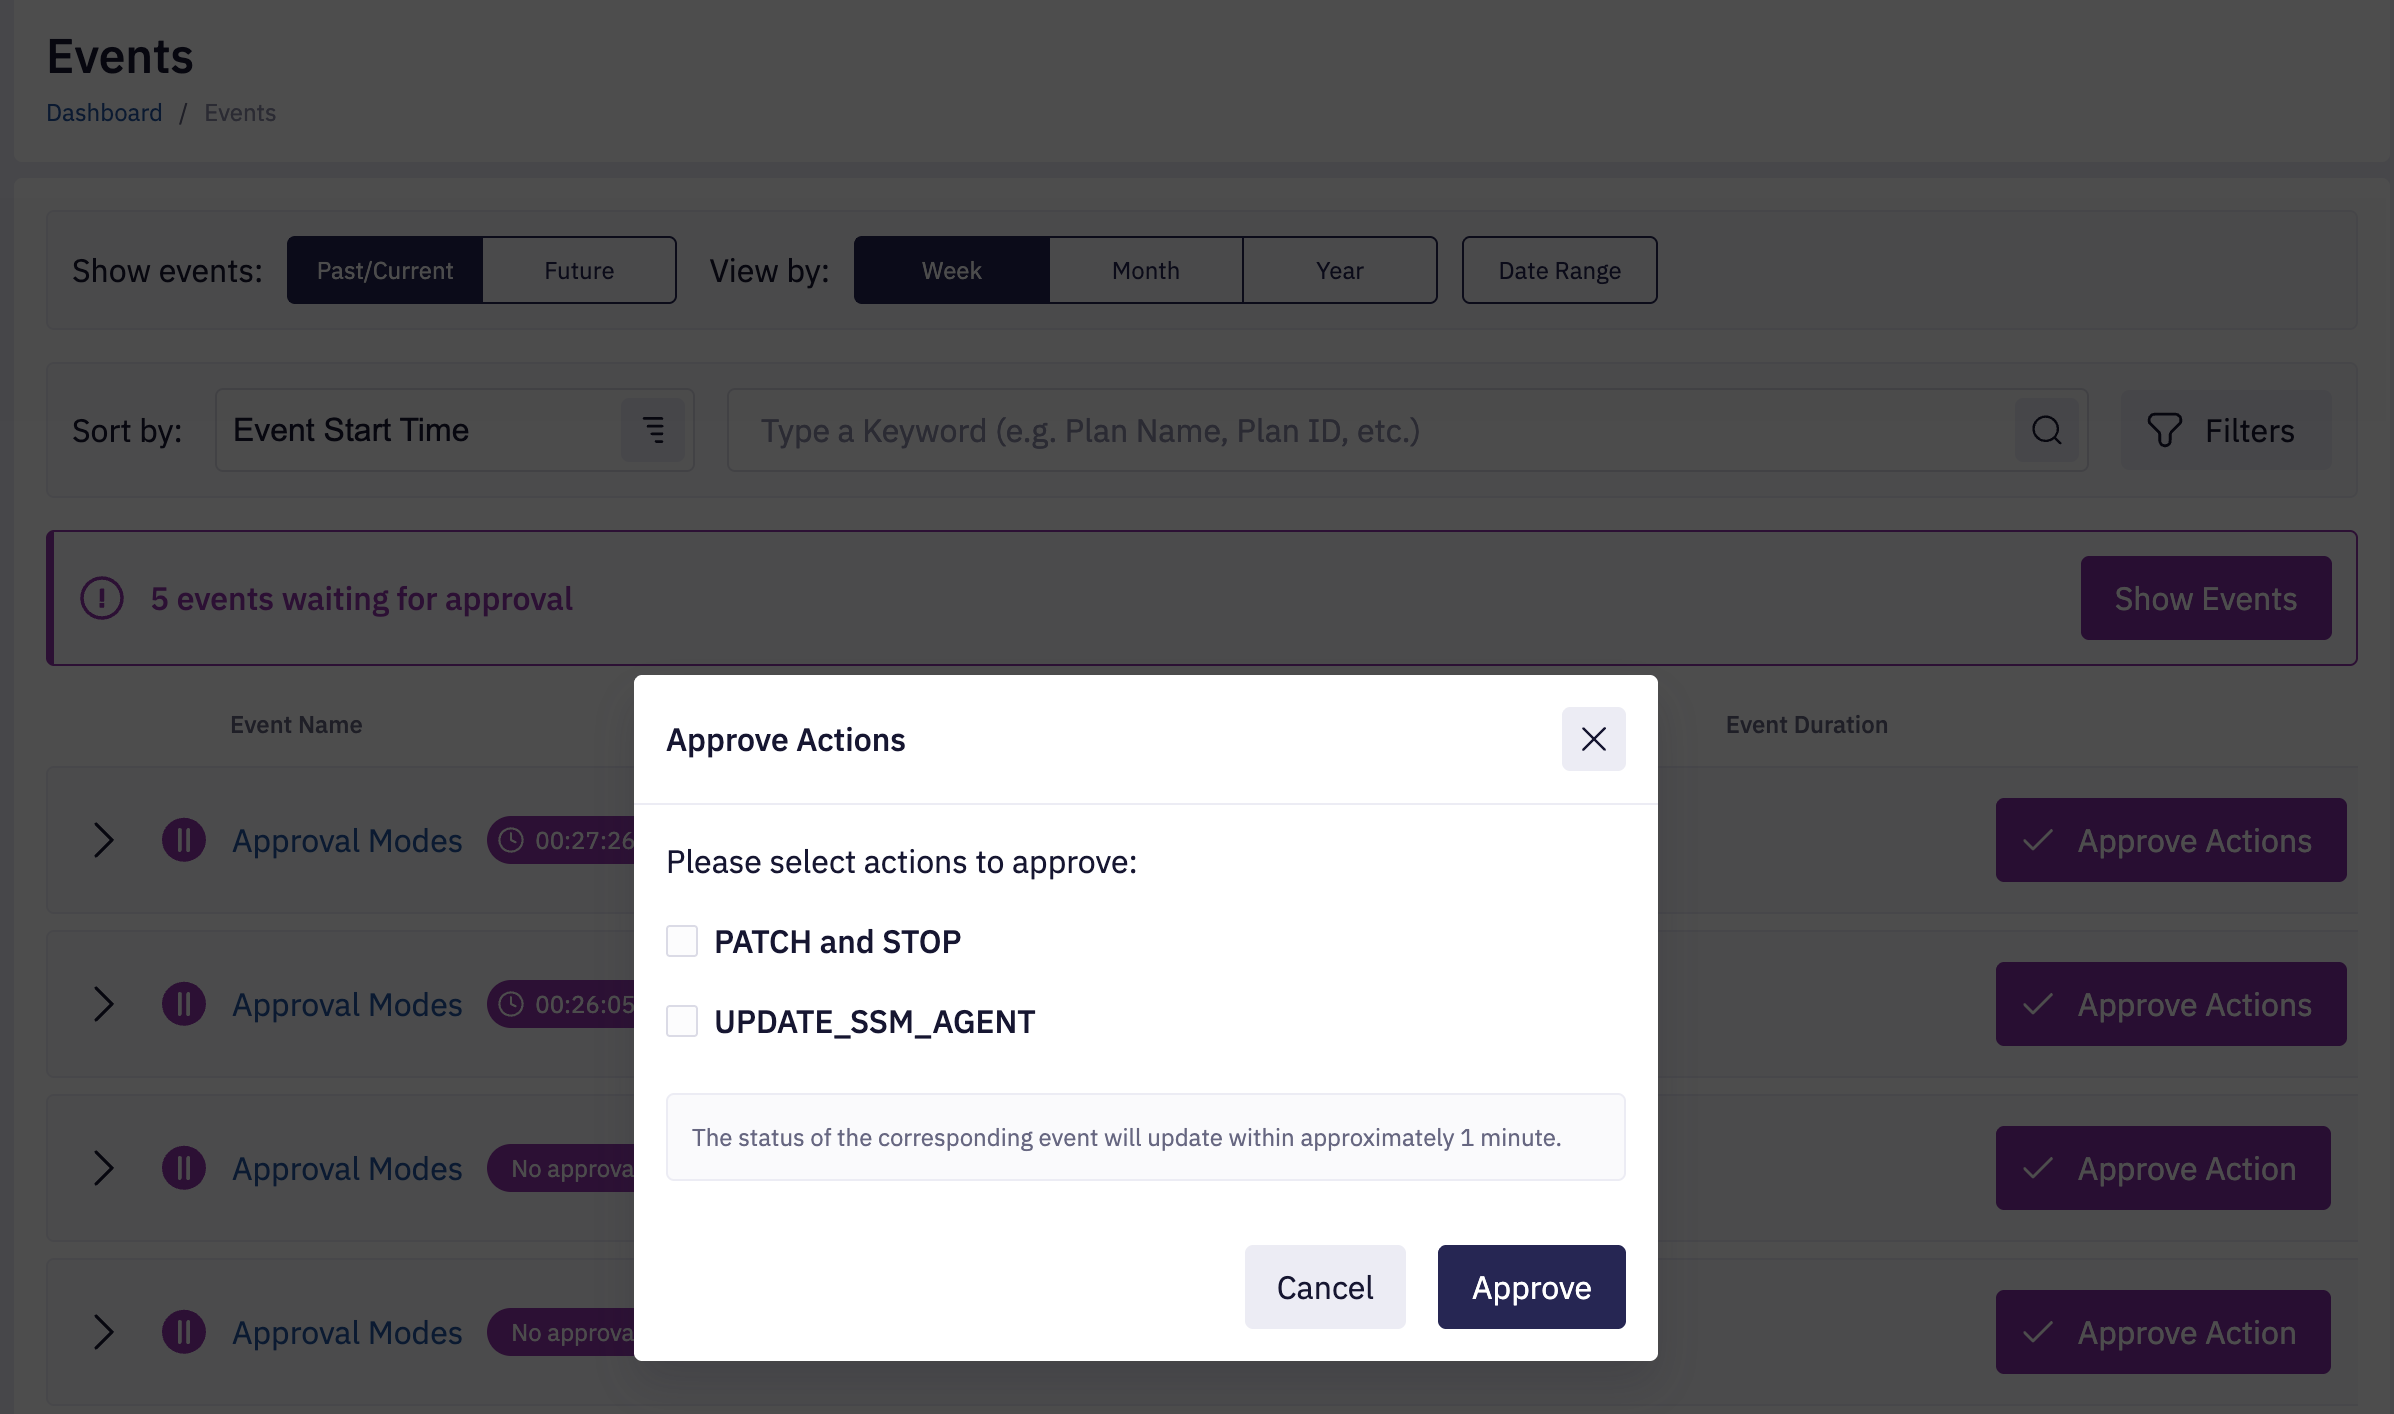2394x1414 pixels.
Task: Click the keyword search input field
Action: pyautogui.click(x=1370, y=430)
